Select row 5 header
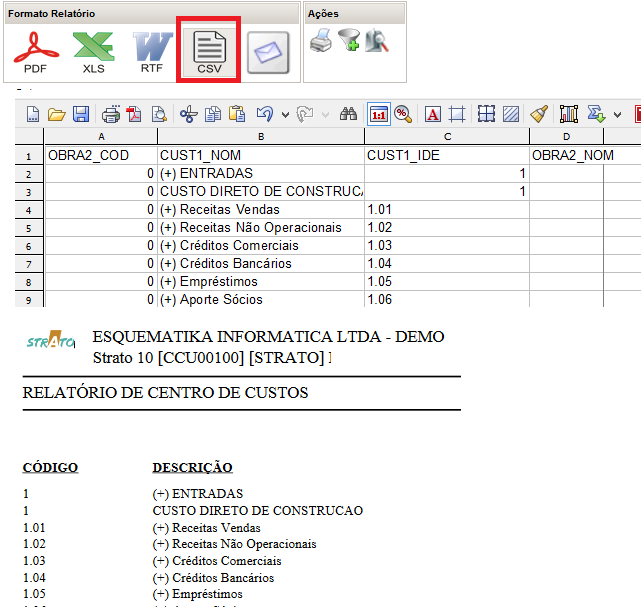 pyautogui.click(x=29, y=228)
